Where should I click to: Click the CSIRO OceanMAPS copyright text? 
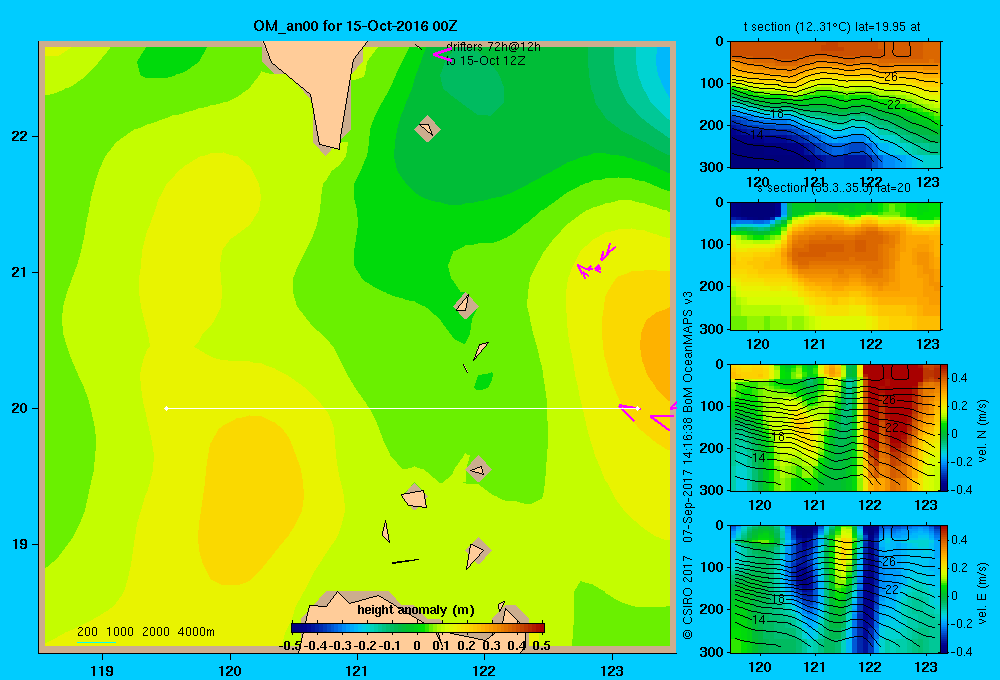[688, 466]
